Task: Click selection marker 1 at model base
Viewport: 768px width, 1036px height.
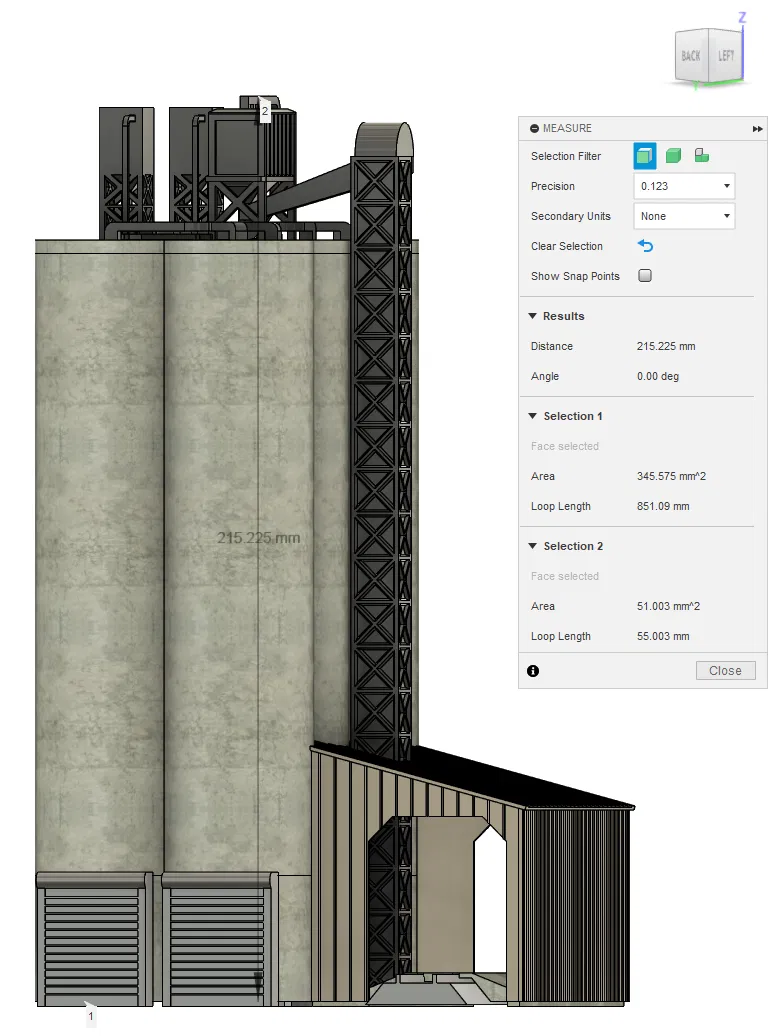Action: [91, 1015]
